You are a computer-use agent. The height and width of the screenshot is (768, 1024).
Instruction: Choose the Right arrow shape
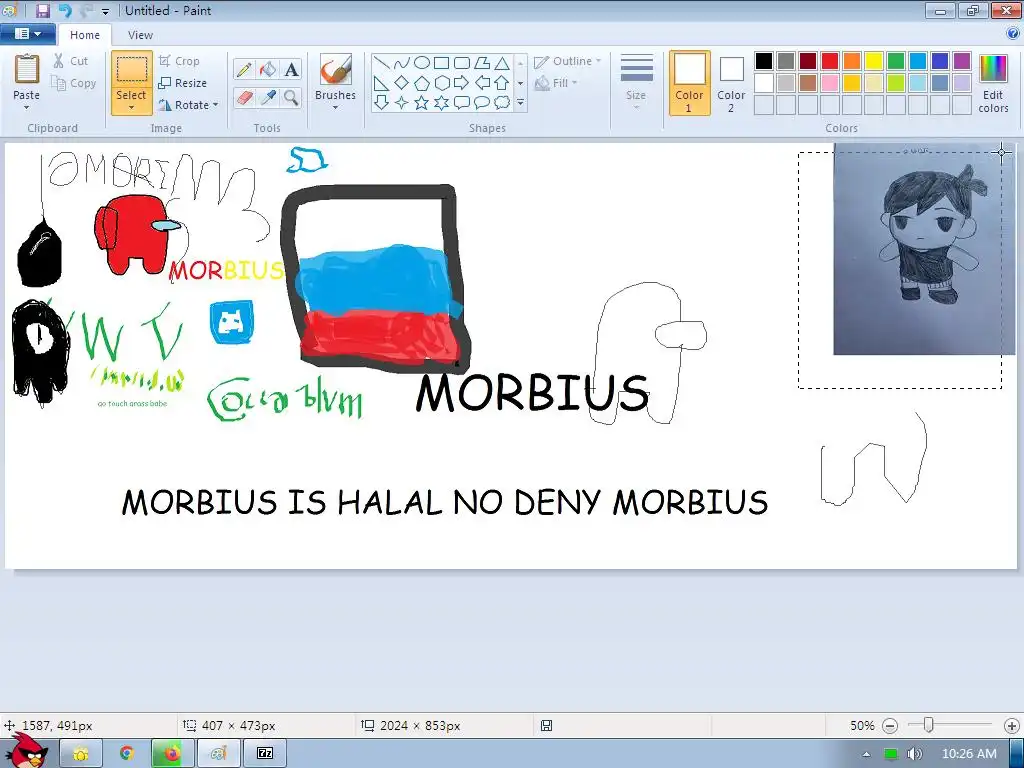tap(462, 83)
